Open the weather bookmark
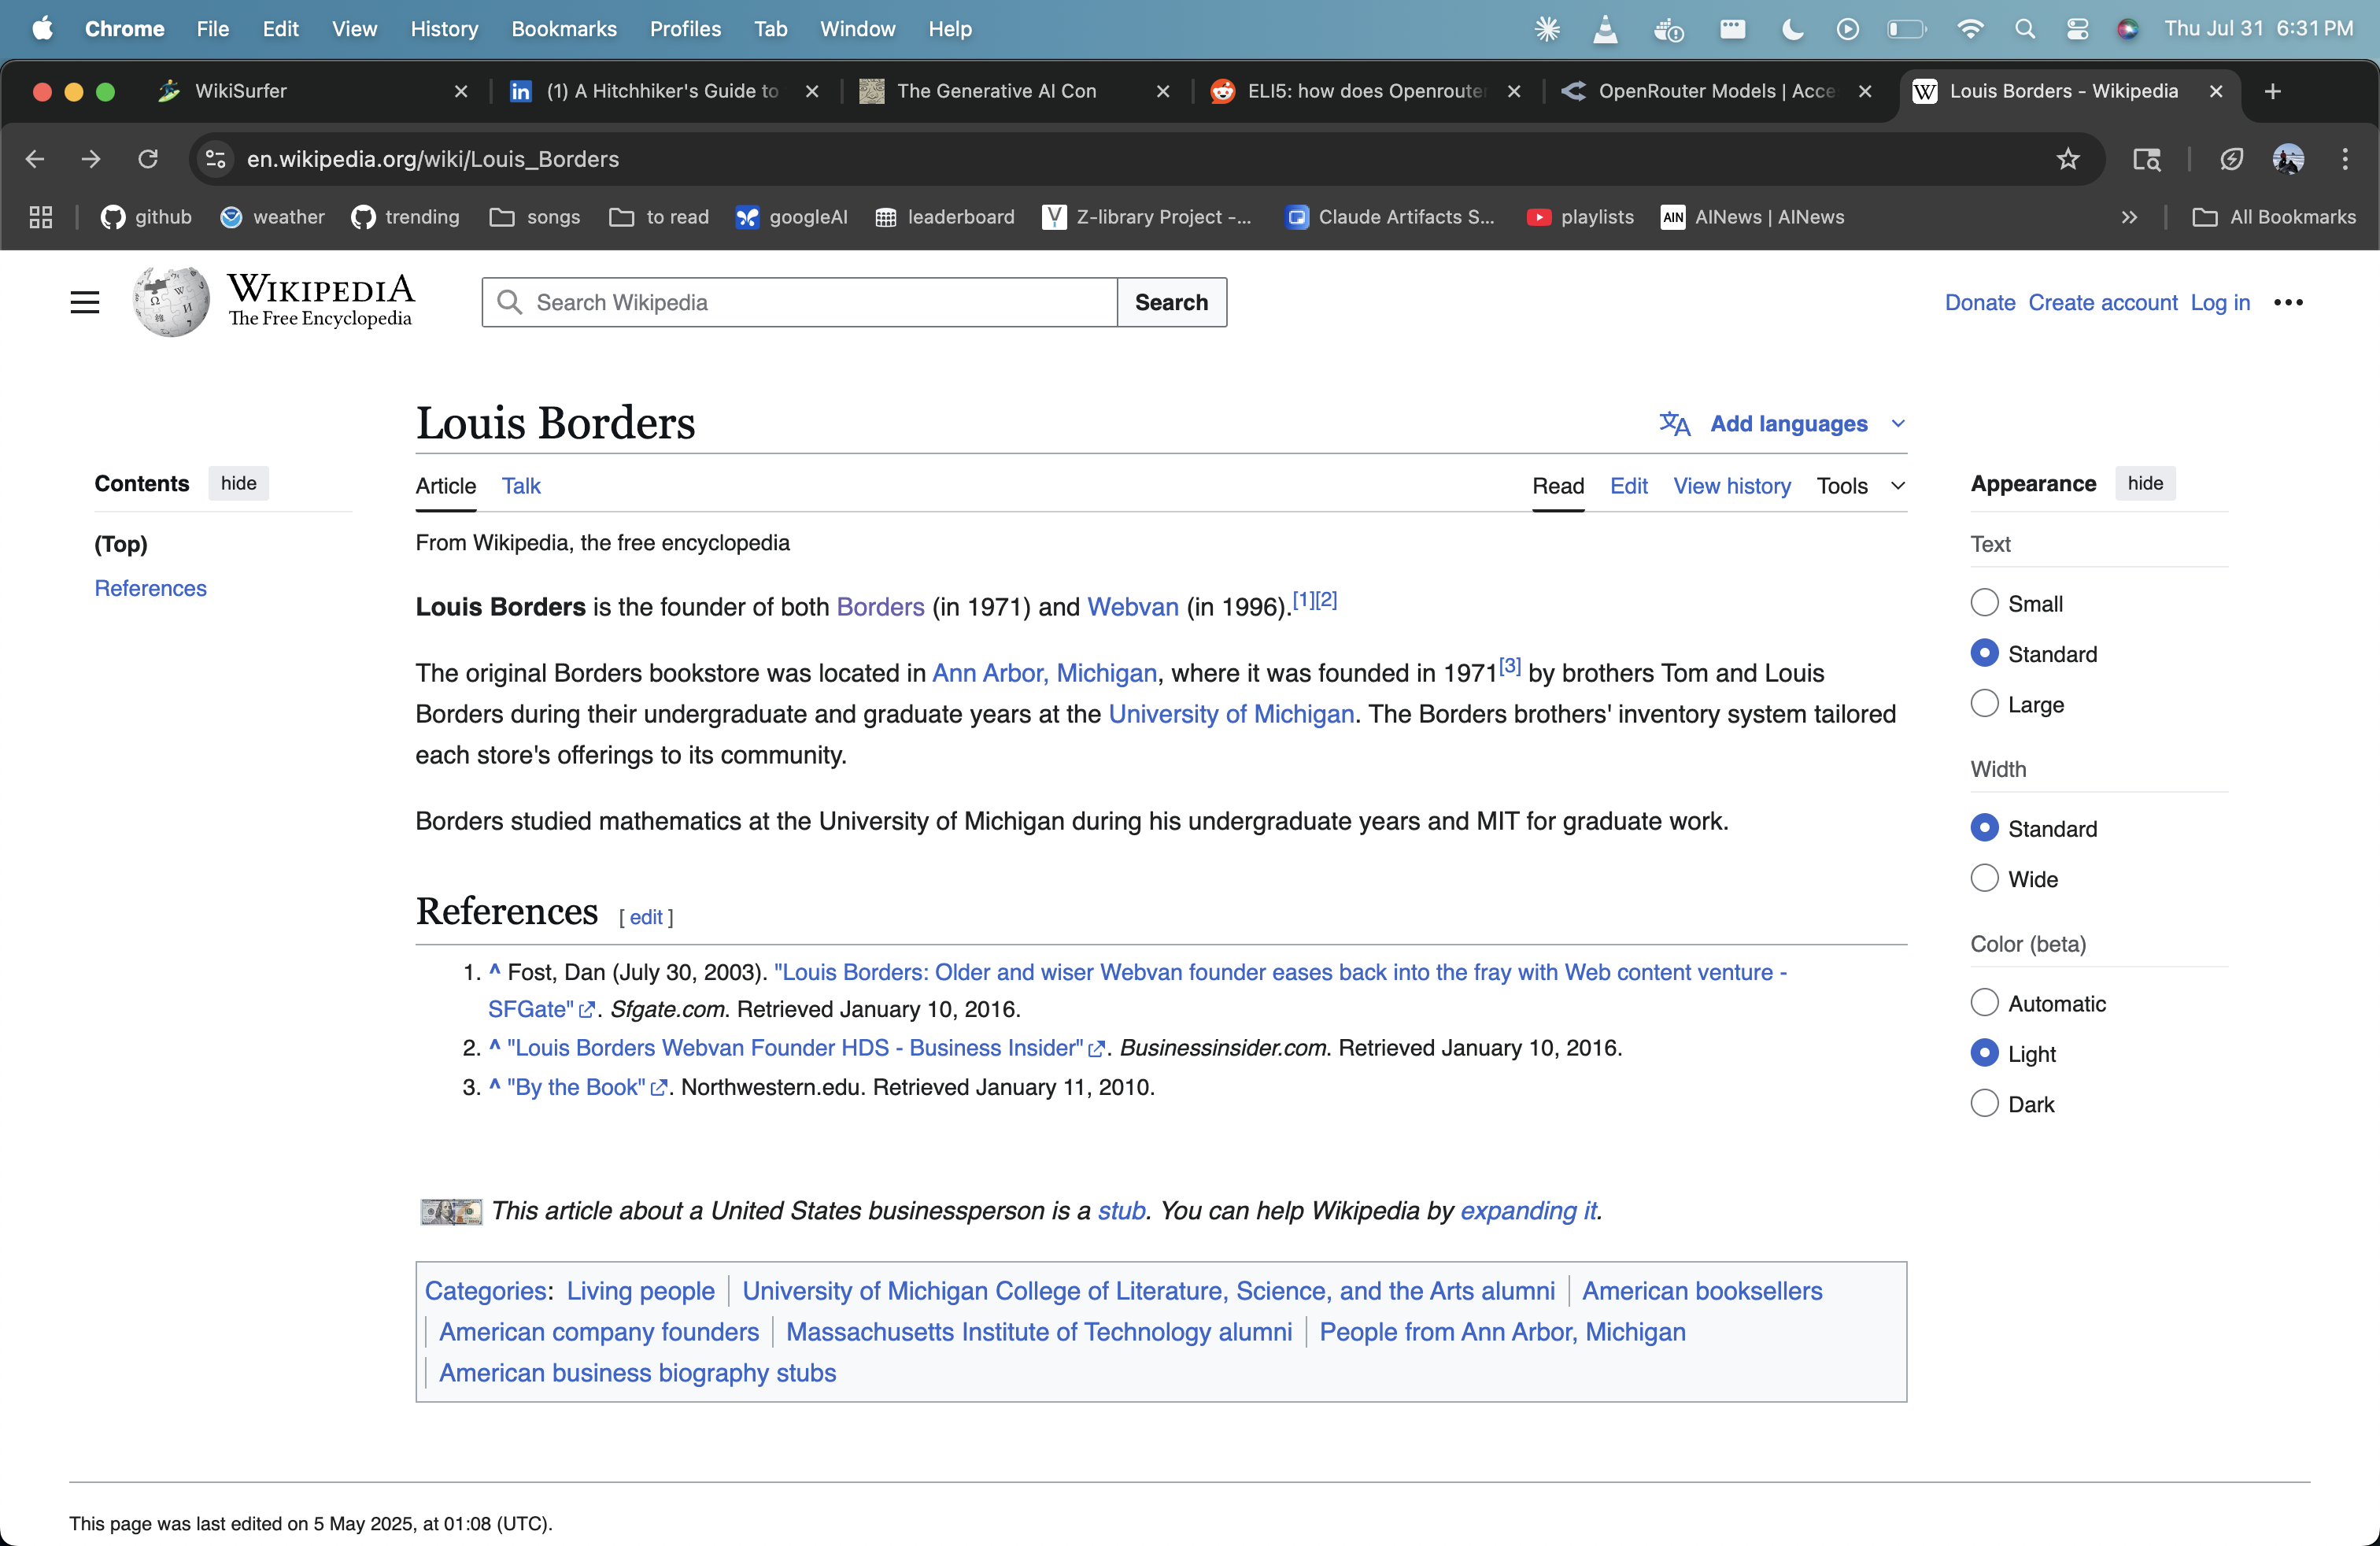The width and height of the screenshot is (2380, 1546). click(272, 217)
